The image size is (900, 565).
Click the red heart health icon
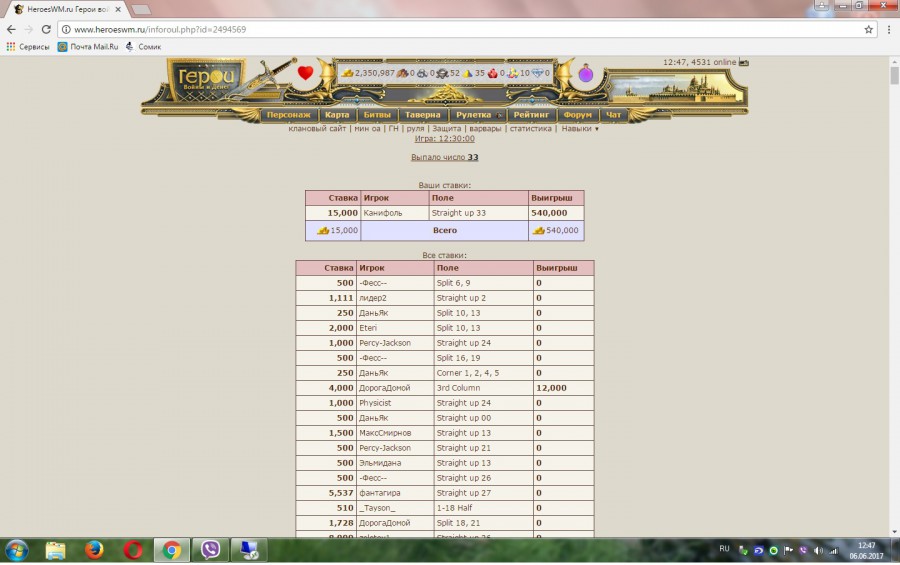[x=305, y=73]
